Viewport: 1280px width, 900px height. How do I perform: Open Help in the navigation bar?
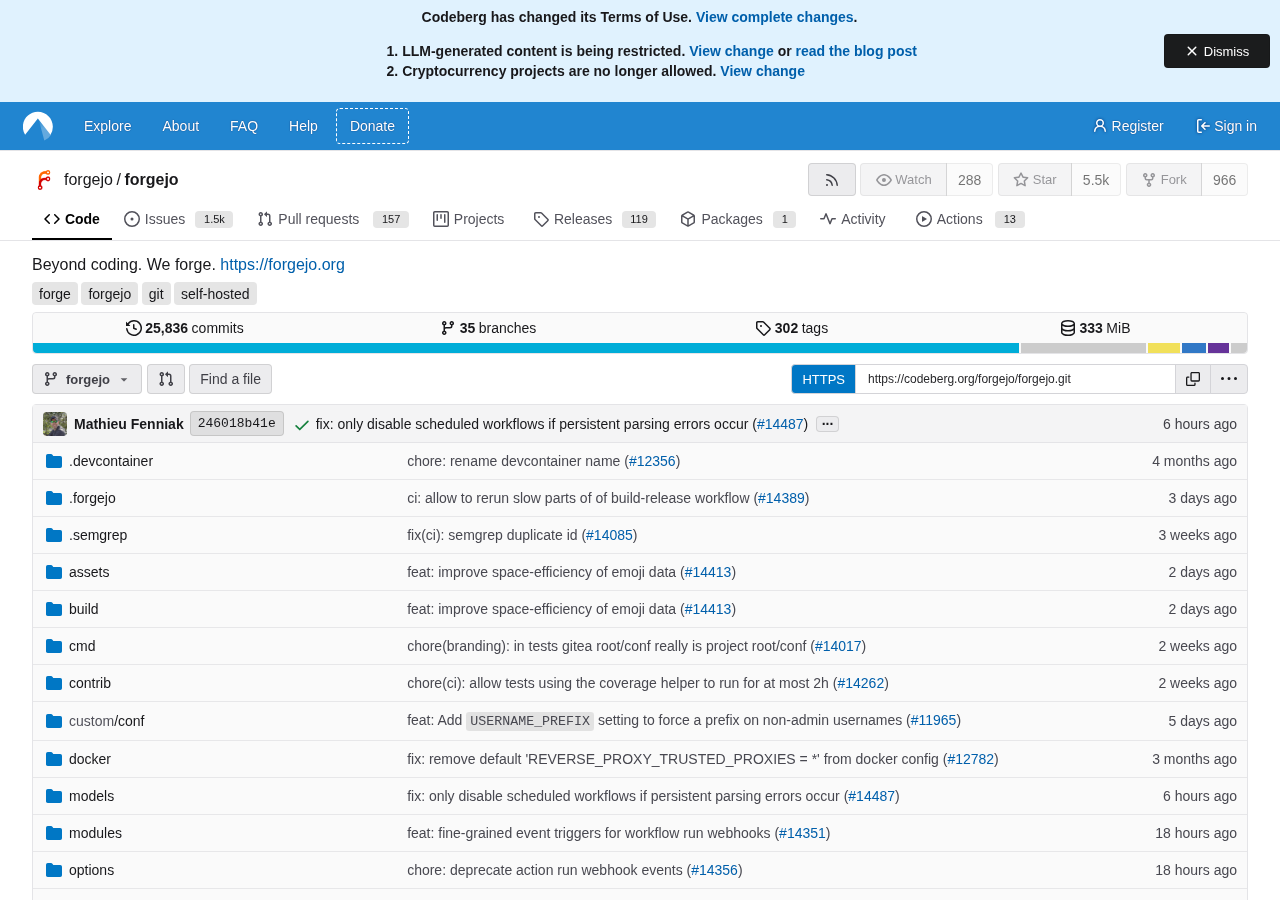(x=303, y=126)
